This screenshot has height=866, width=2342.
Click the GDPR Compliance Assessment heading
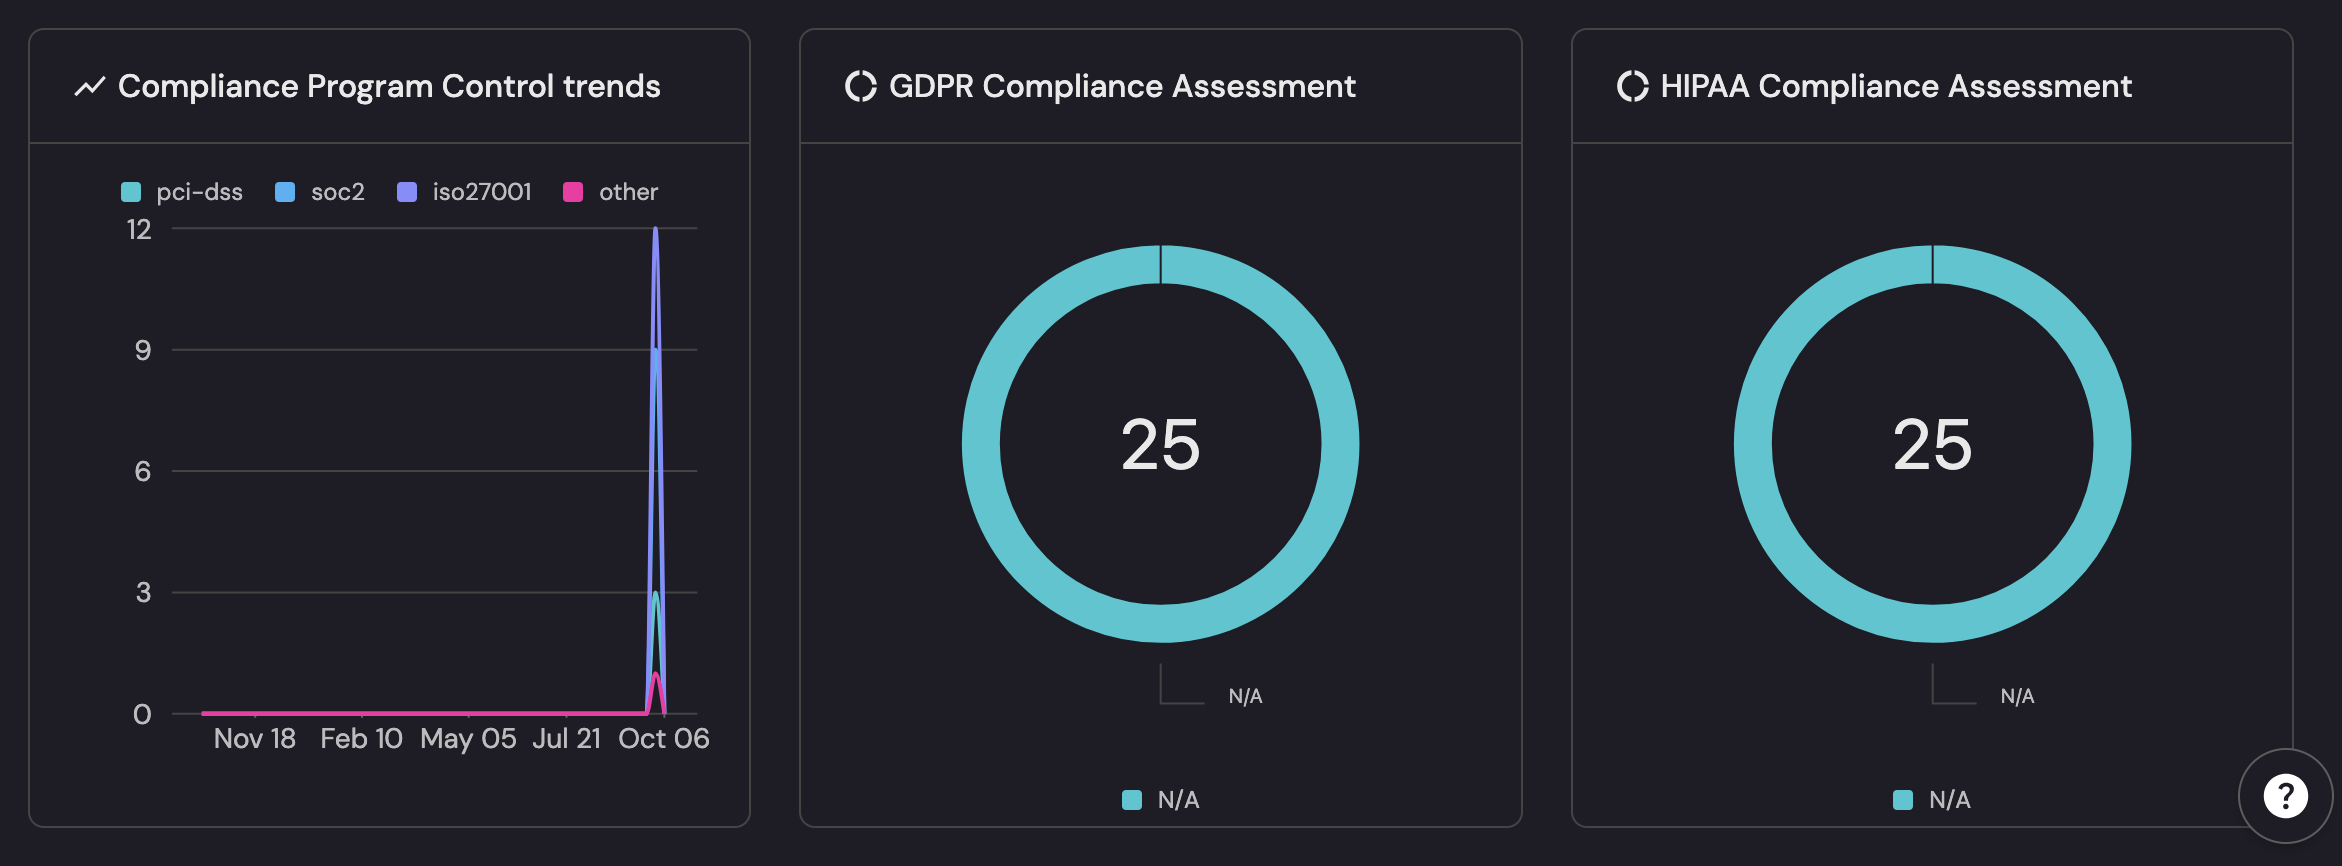tap(1122, 87)
